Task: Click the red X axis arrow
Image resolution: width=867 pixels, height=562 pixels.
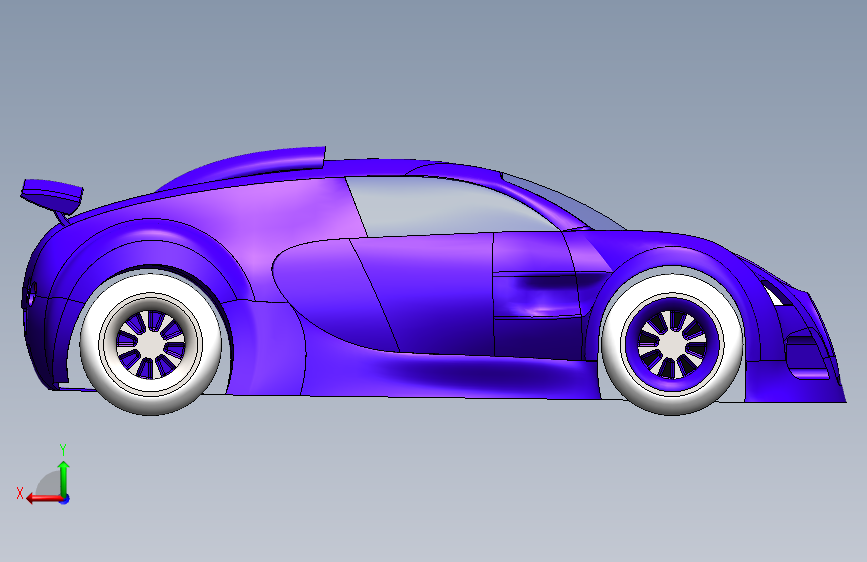Action: [44, 498]
